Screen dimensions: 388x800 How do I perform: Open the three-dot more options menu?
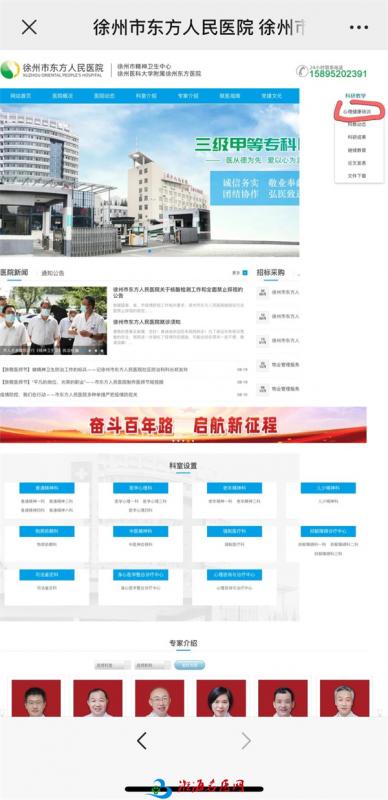tap(358, 28)
